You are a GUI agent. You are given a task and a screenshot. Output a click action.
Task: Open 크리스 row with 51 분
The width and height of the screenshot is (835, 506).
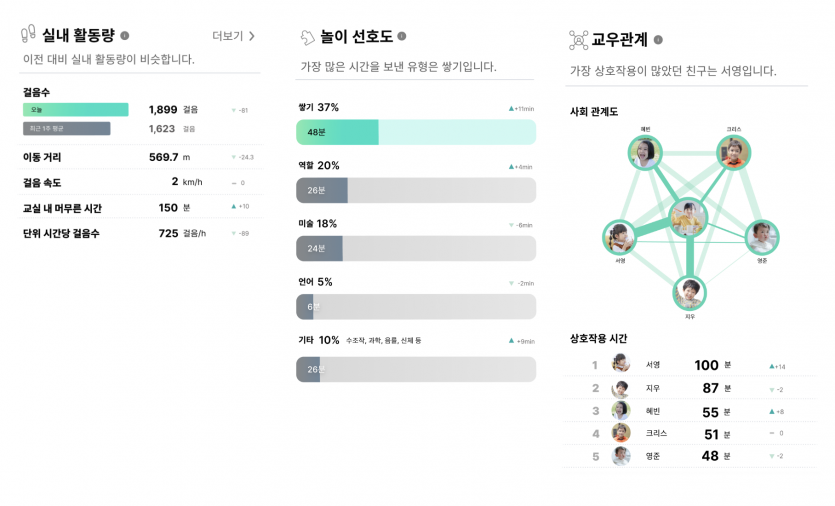(689, 434)
